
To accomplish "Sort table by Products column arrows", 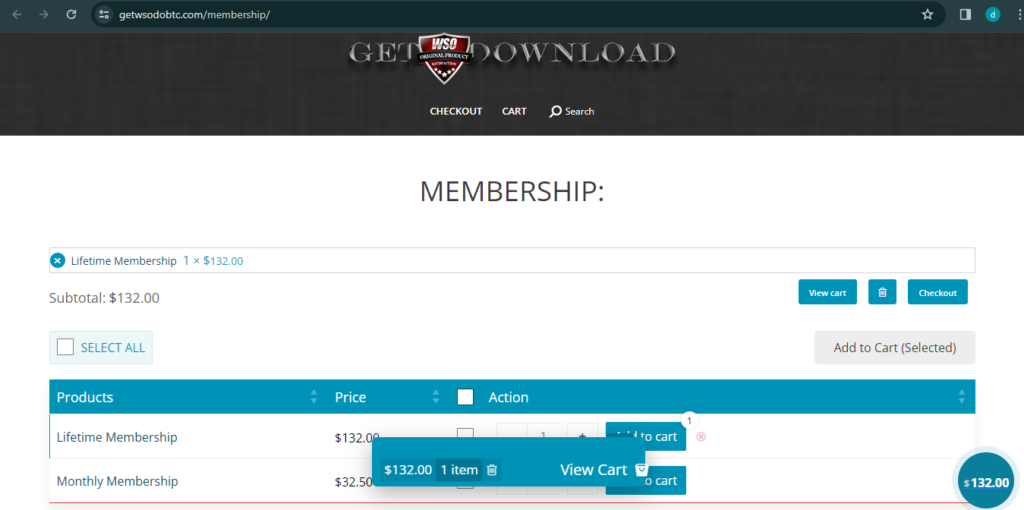I will tap(314, 397).
